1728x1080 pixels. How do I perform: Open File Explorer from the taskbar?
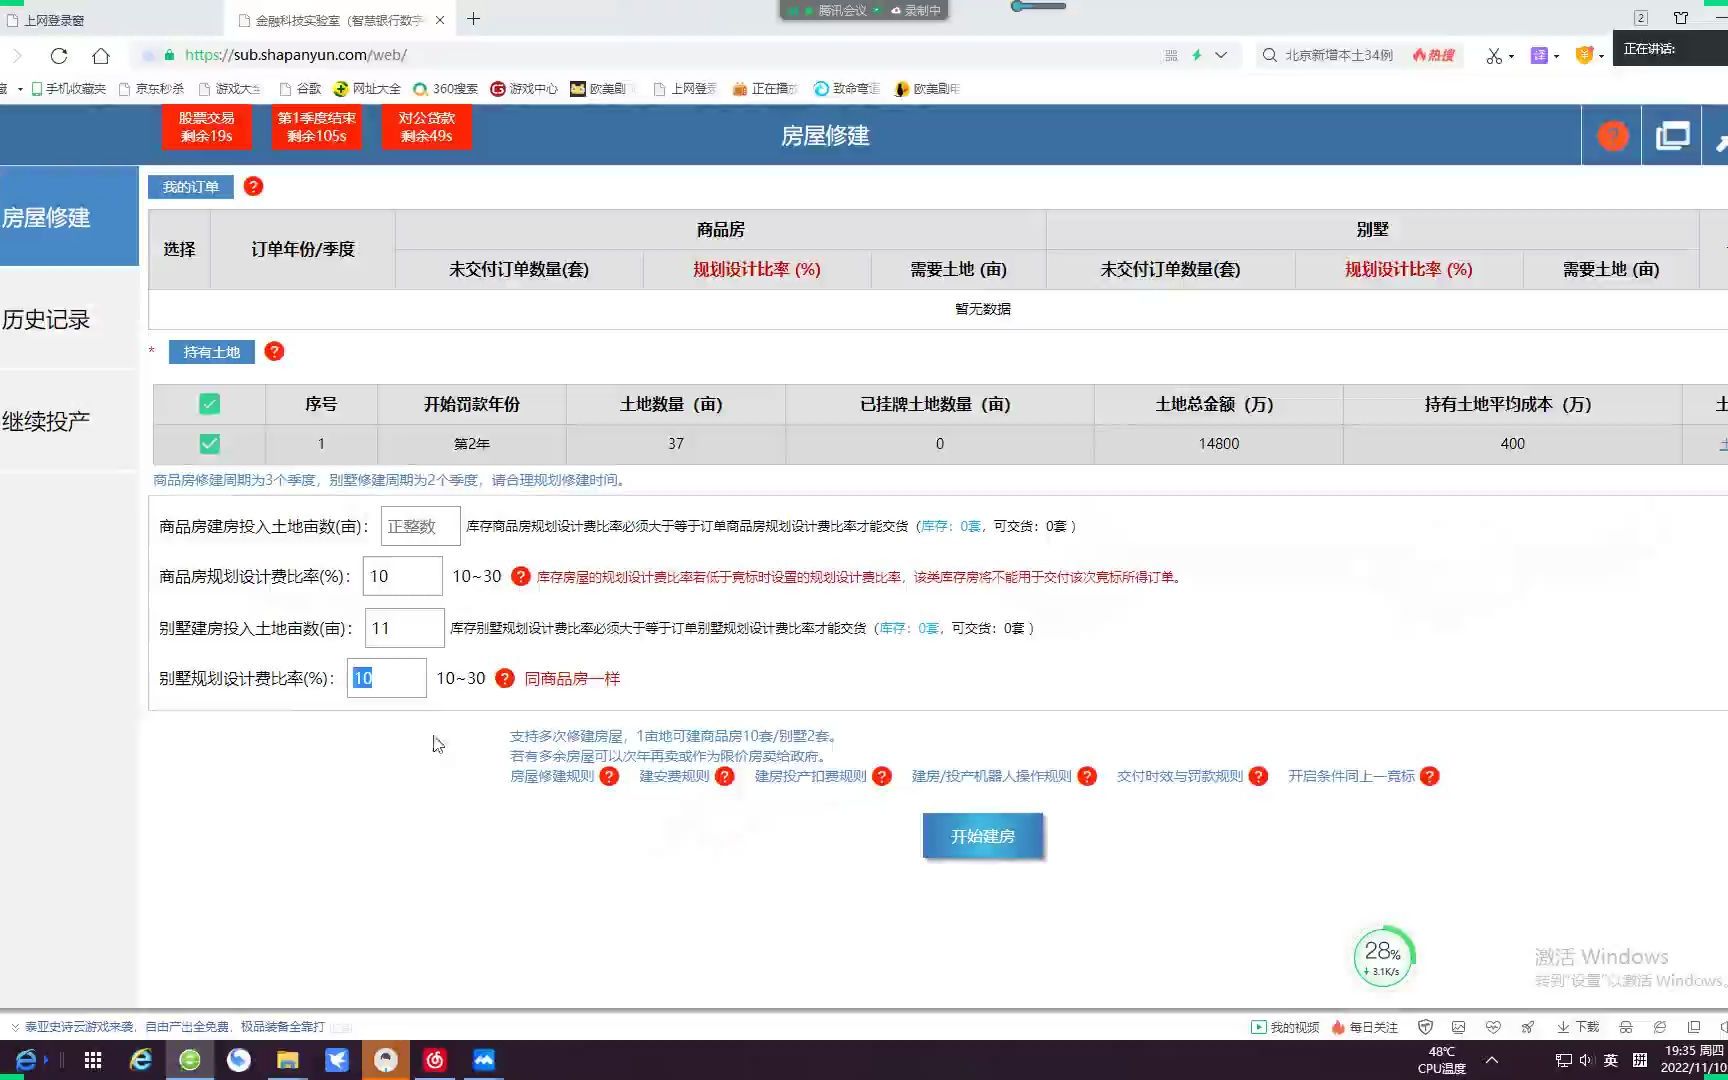pyautogui.click(x=288, y=1060)
